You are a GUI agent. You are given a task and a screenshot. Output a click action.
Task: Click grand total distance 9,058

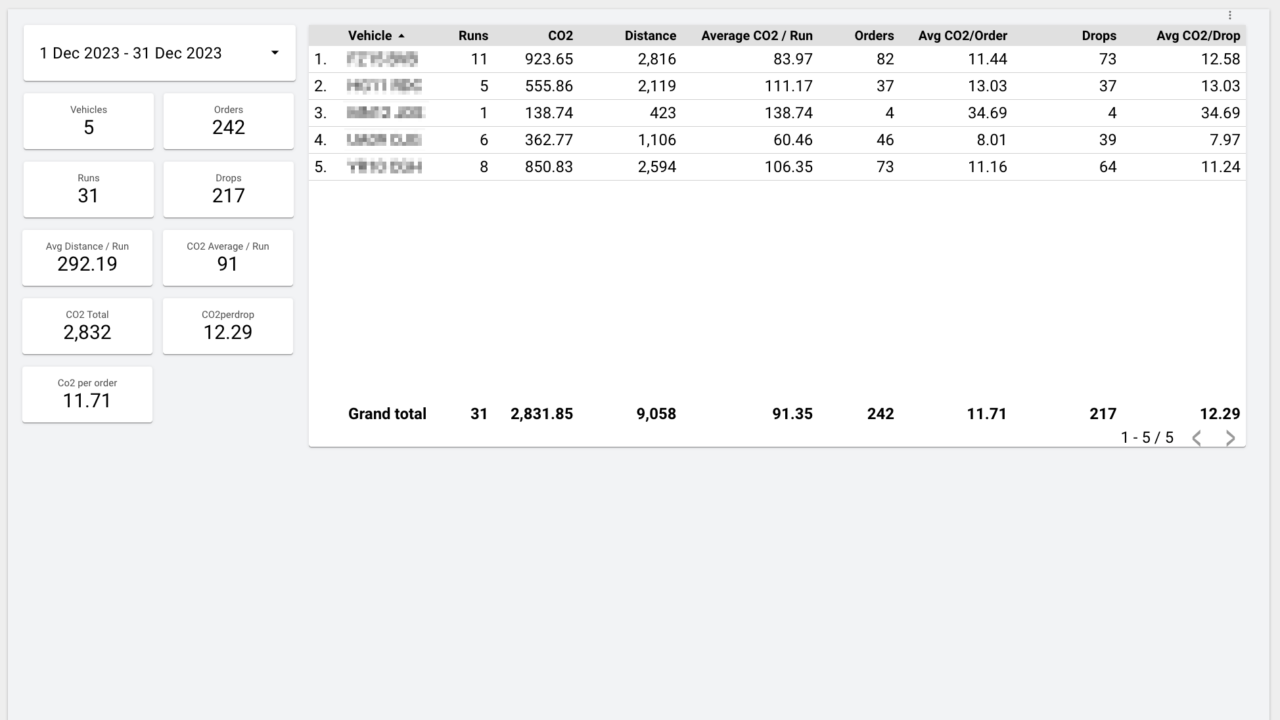pyautogui.click(x=656, y=414)
